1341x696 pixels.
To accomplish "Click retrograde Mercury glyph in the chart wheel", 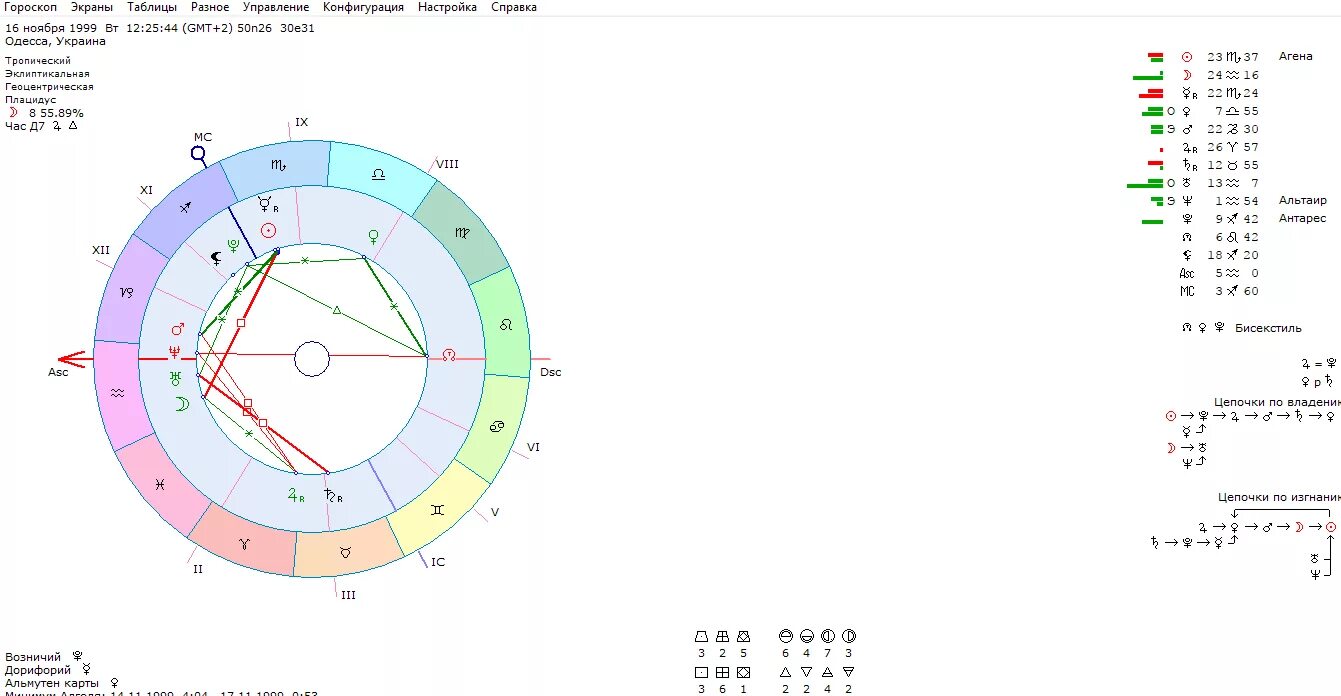I will coord(267,204).
